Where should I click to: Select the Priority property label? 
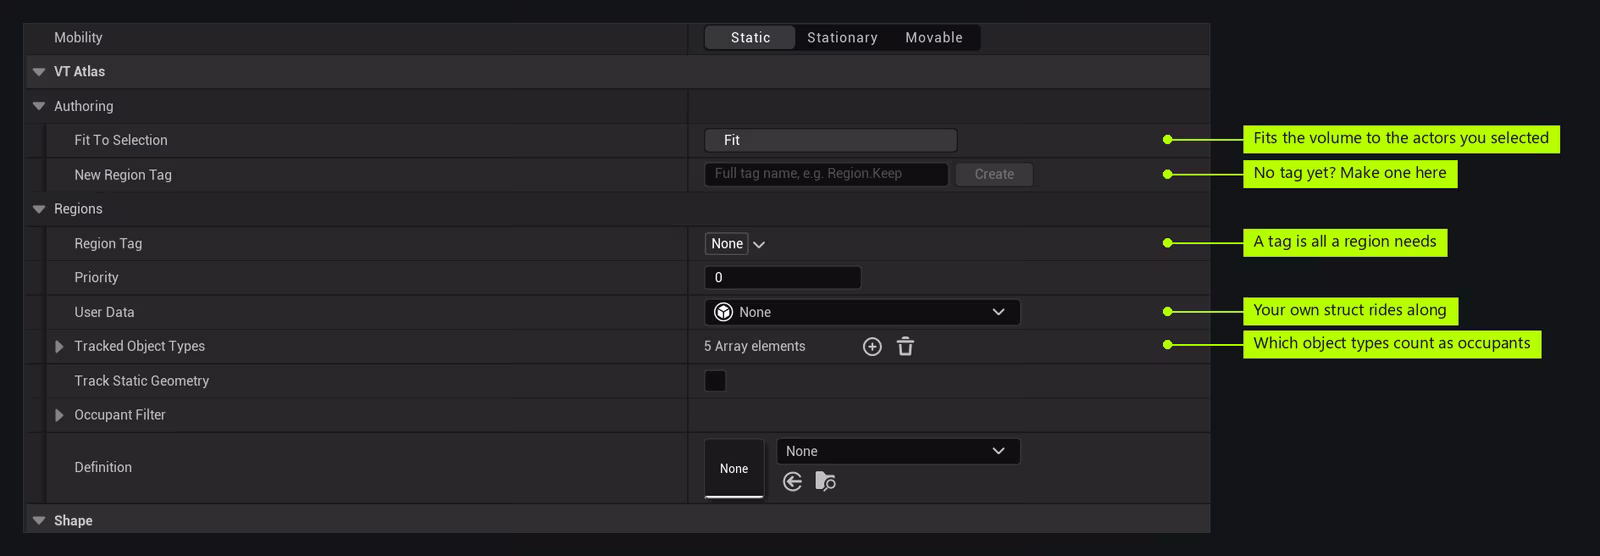pos(96,277)
